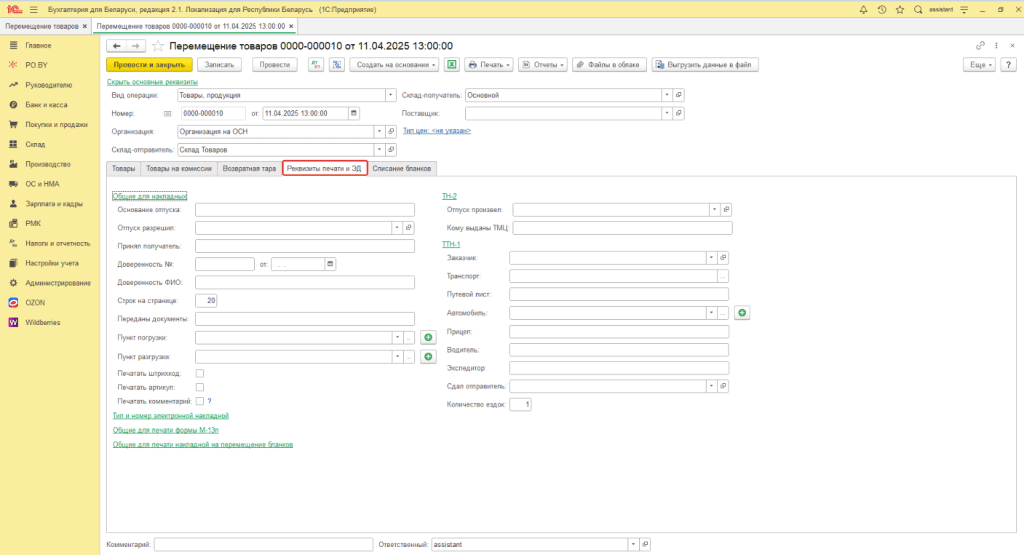
Task: Click Выгрузить данные в файл button
Action: point(705,65)
